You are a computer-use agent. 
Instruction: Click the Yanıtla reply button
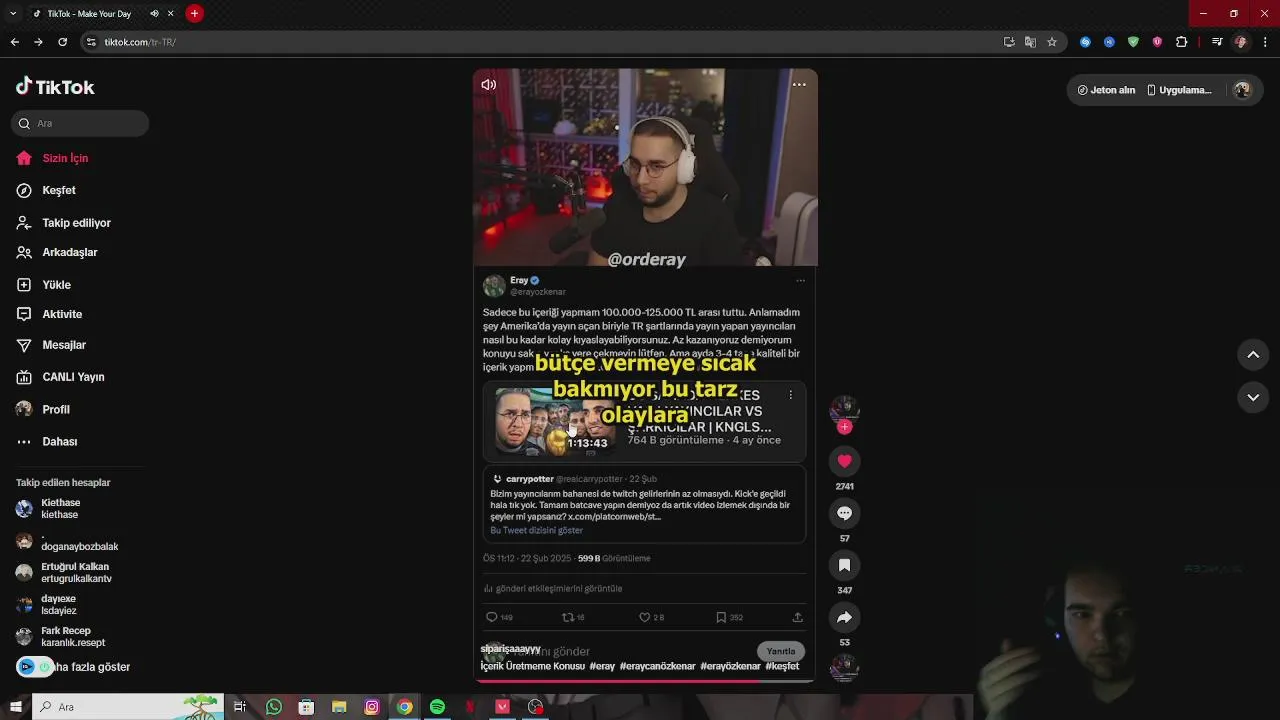click(781, 651)
